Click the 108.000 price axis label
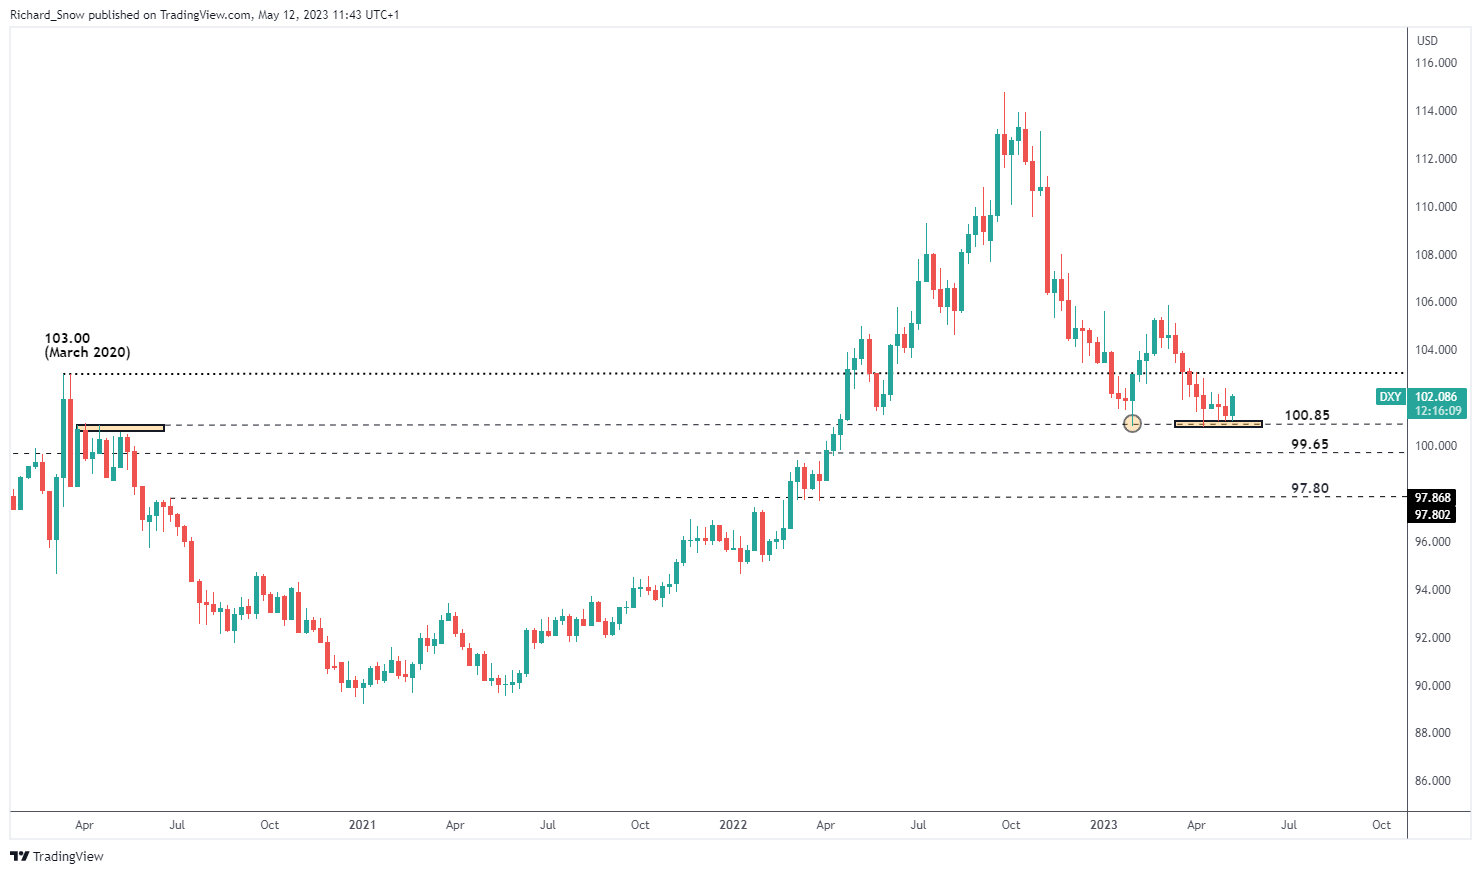The image size is (1481, 874). (x=1435, y=255)
